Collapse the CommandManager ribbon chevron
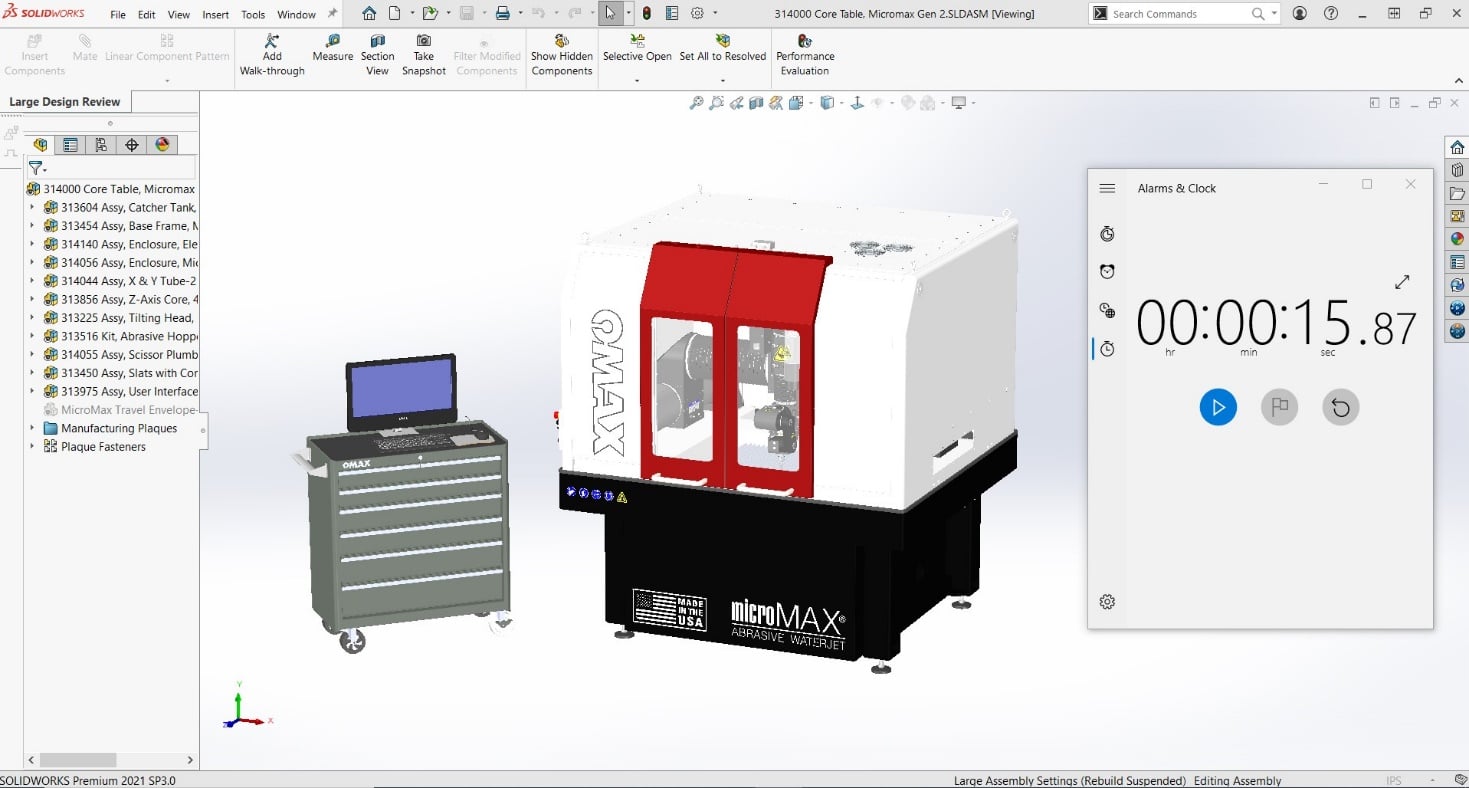 pos(1458,81)
